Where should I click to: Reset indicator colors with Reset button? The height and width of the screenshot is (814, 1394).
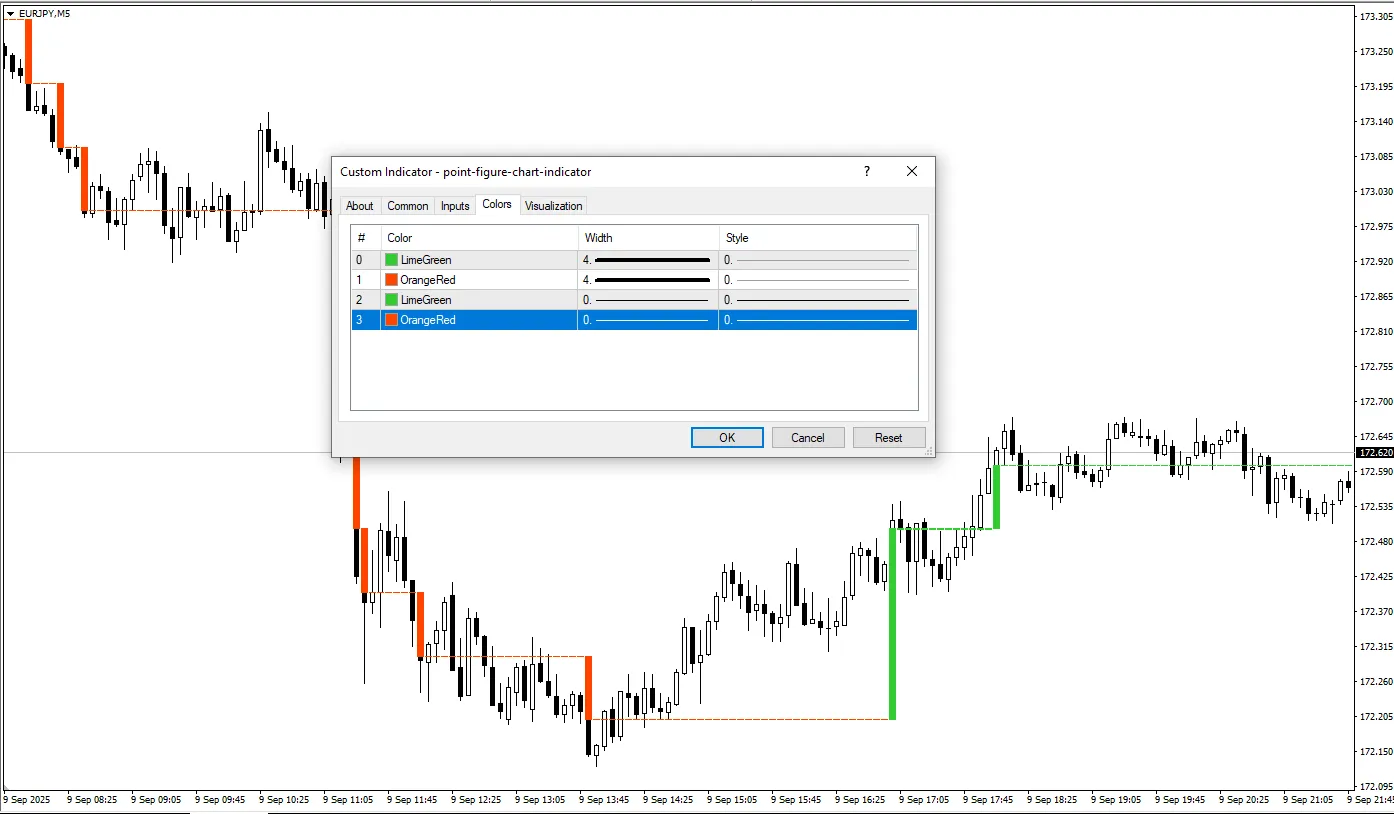click(888, 438)
